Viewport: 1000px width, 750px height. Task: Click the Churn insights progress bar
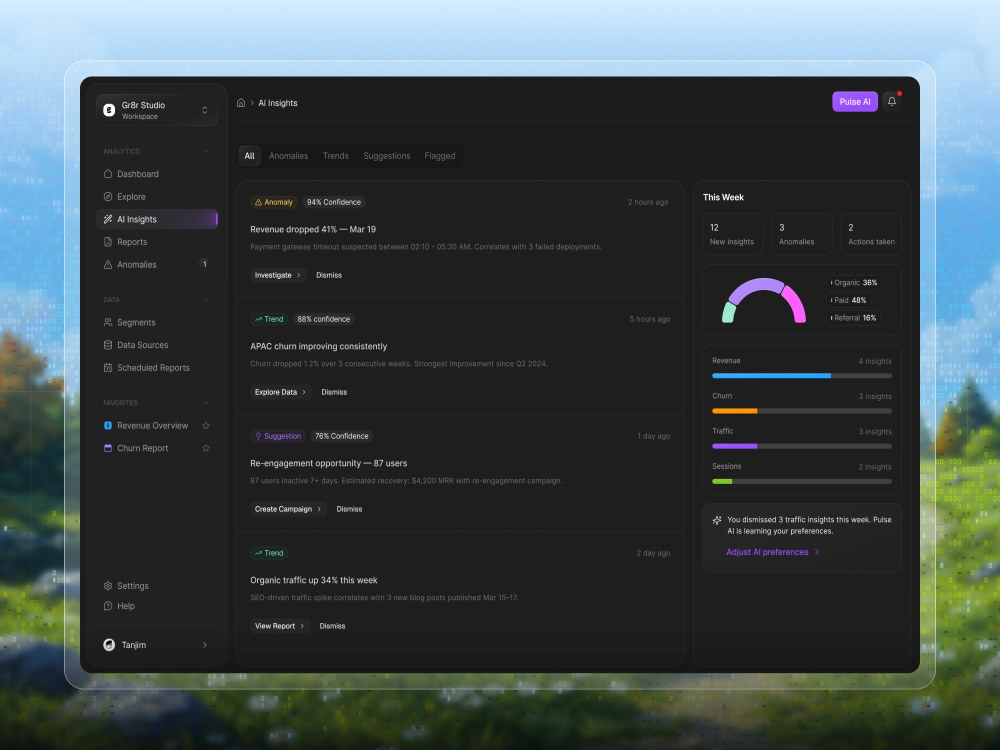pyautogui.click(x=802, y=411)
